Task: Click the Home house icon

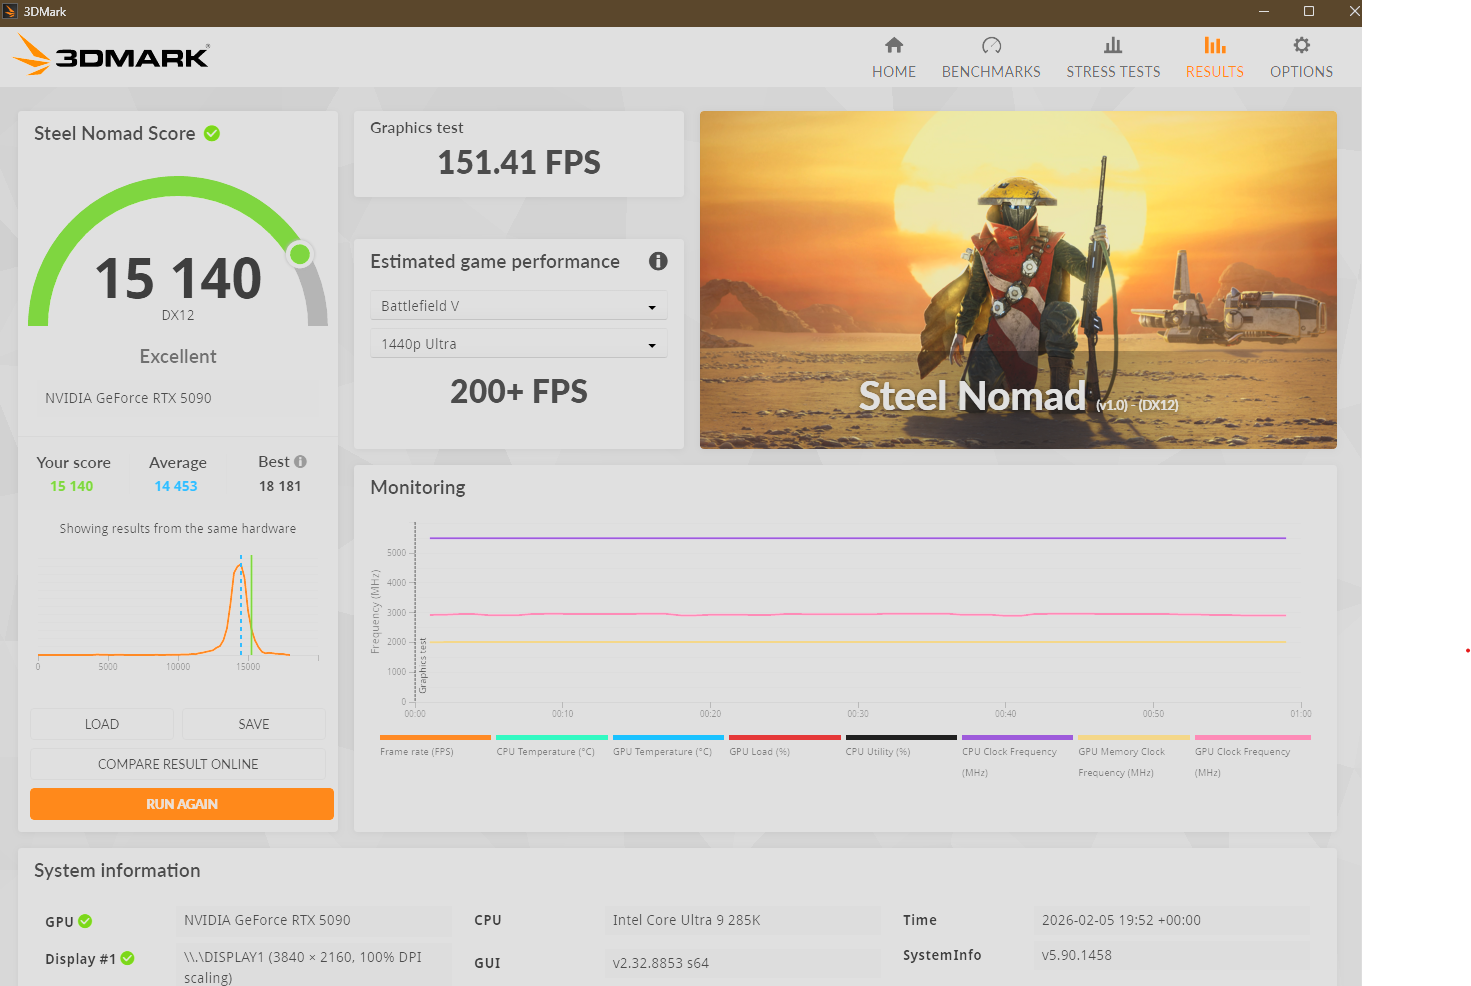Action: (894, 45)
